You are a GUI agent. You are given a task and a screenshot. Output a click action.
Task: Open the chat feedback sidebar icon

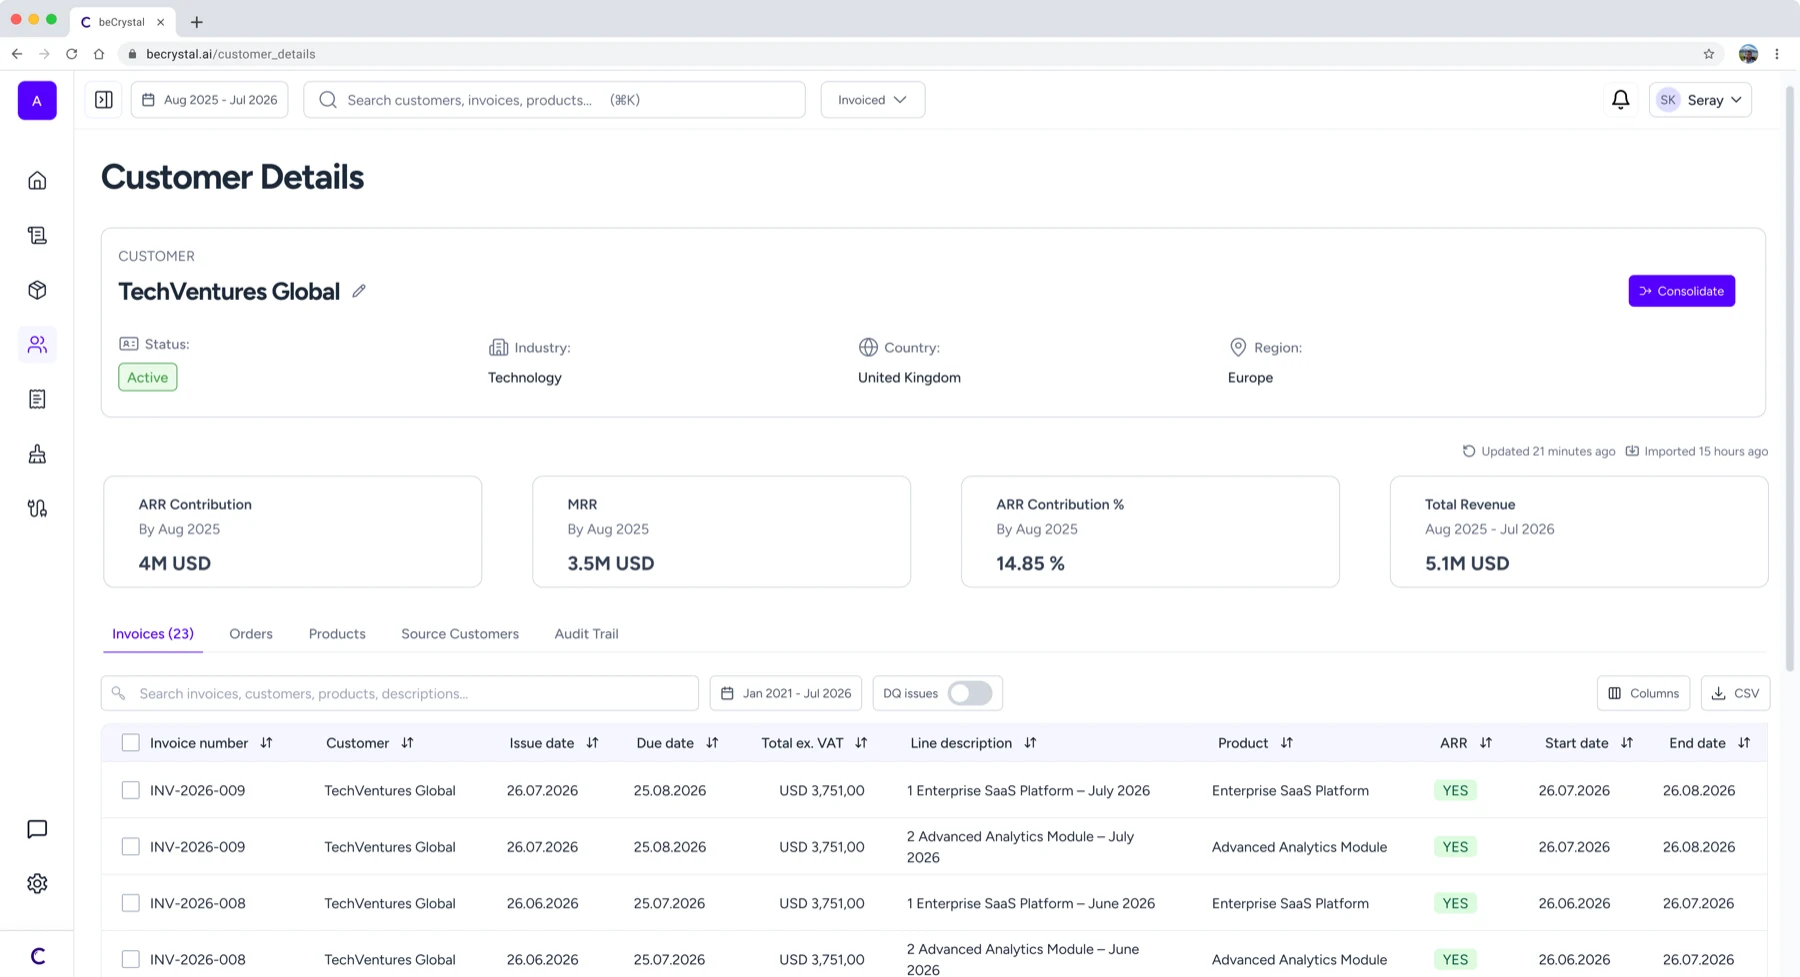37,829
